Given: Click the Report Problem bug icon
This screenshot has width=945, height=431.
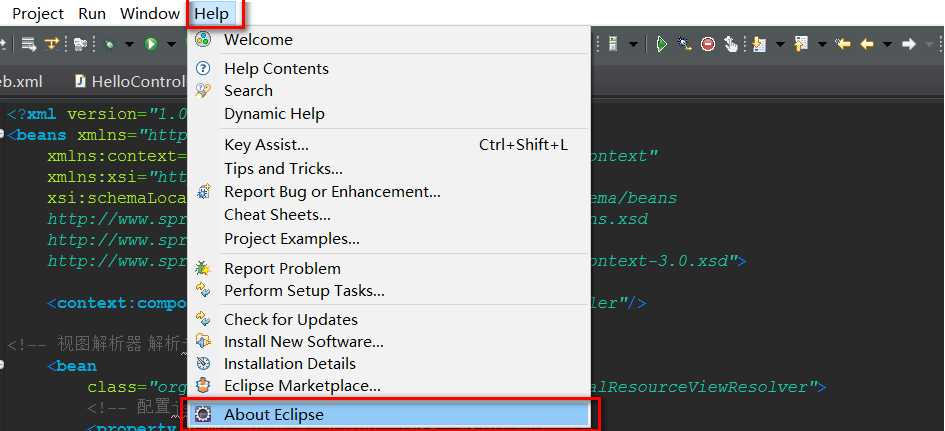Looking at the screenshot, I should (204, 268).
